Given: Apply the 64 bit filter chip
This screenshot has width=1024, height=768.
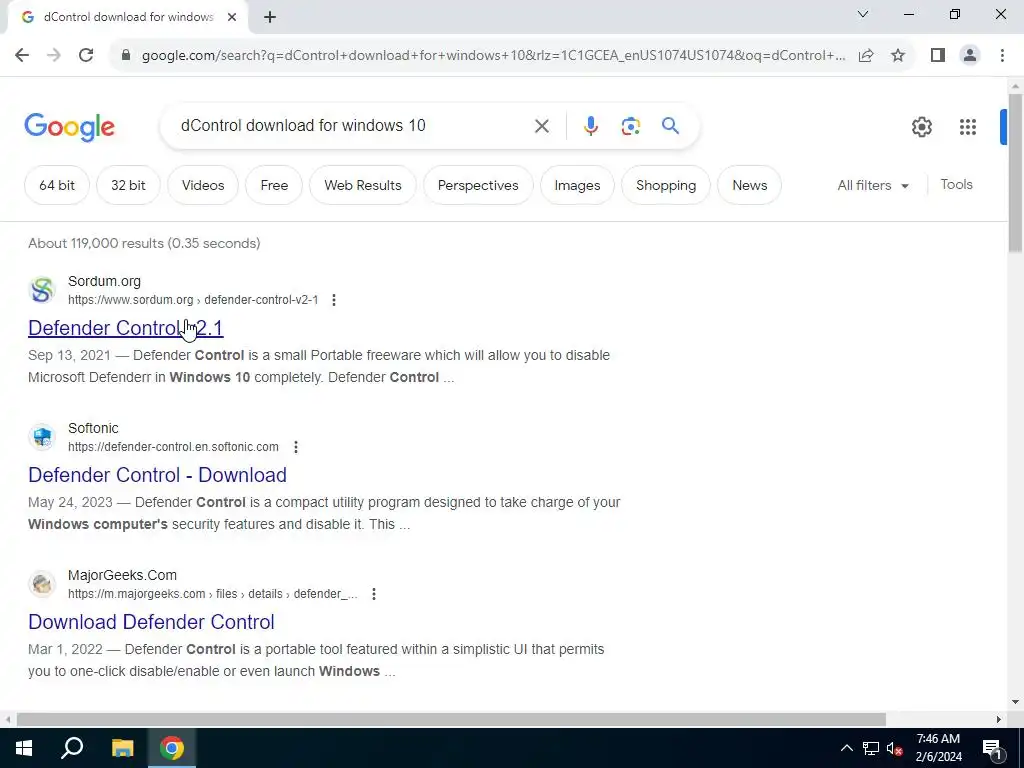Looking at the screenshot, I should pos(57,185).
